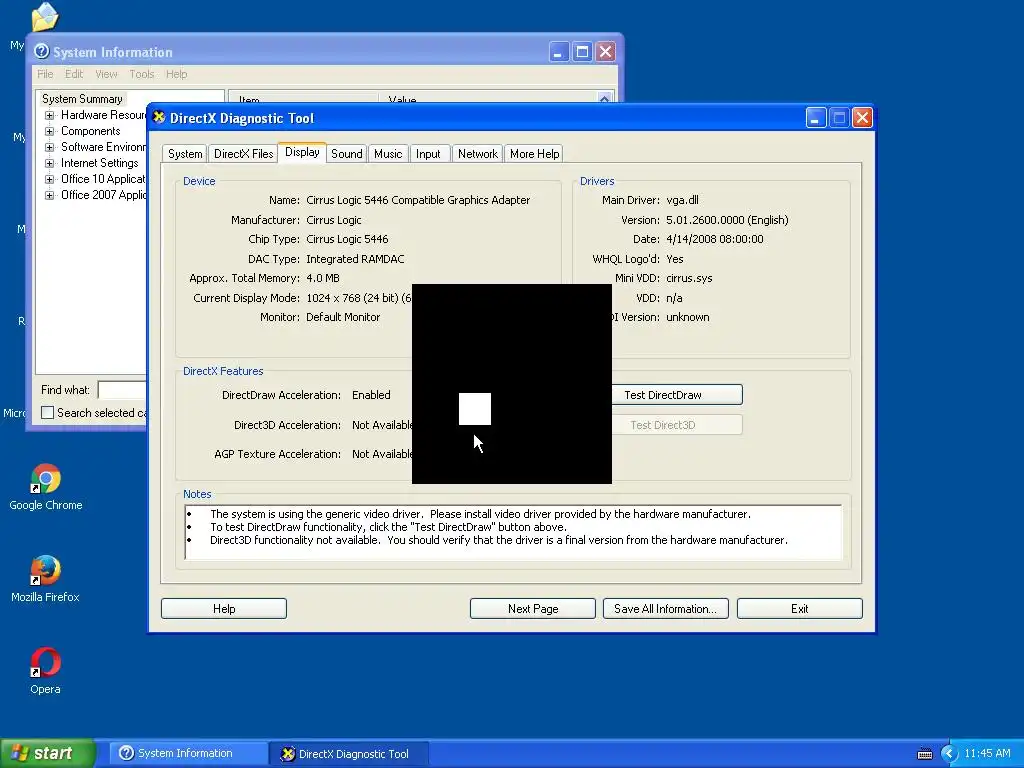Click the Item column header
The width and height of the screenshot is (1024, 768).
[304, 98]
